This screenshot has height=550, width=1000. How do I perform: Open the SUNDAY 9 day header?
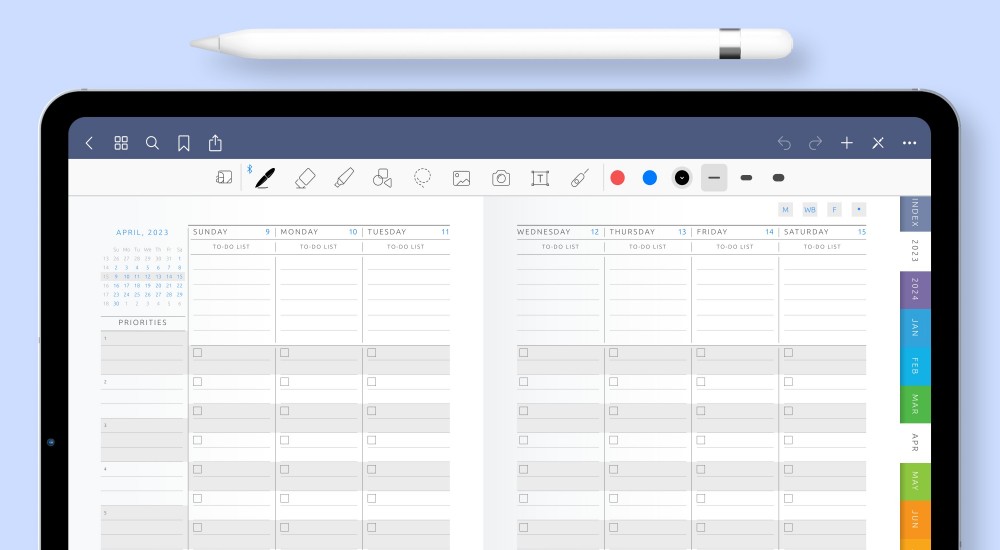232,232
